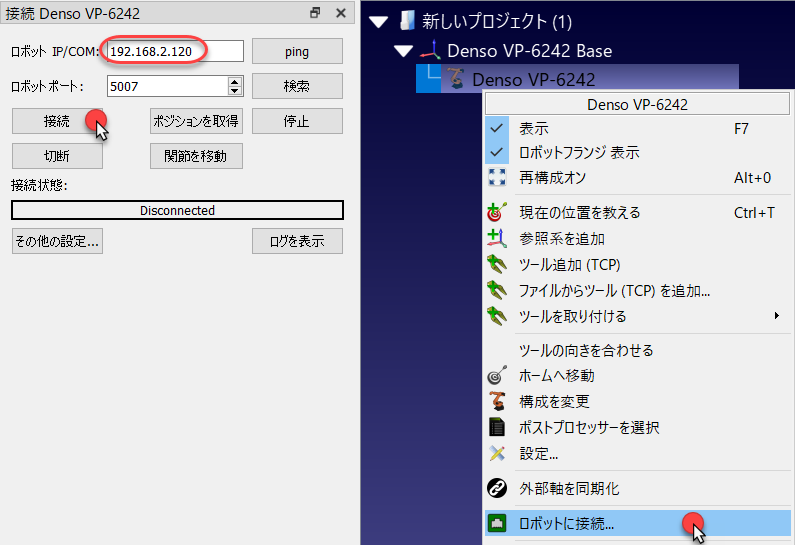Screen dimensions: 795x545
Task: Toggle the 表示 checkmark in the context menu
Action: pyautogui.click(x=497, y=128)
